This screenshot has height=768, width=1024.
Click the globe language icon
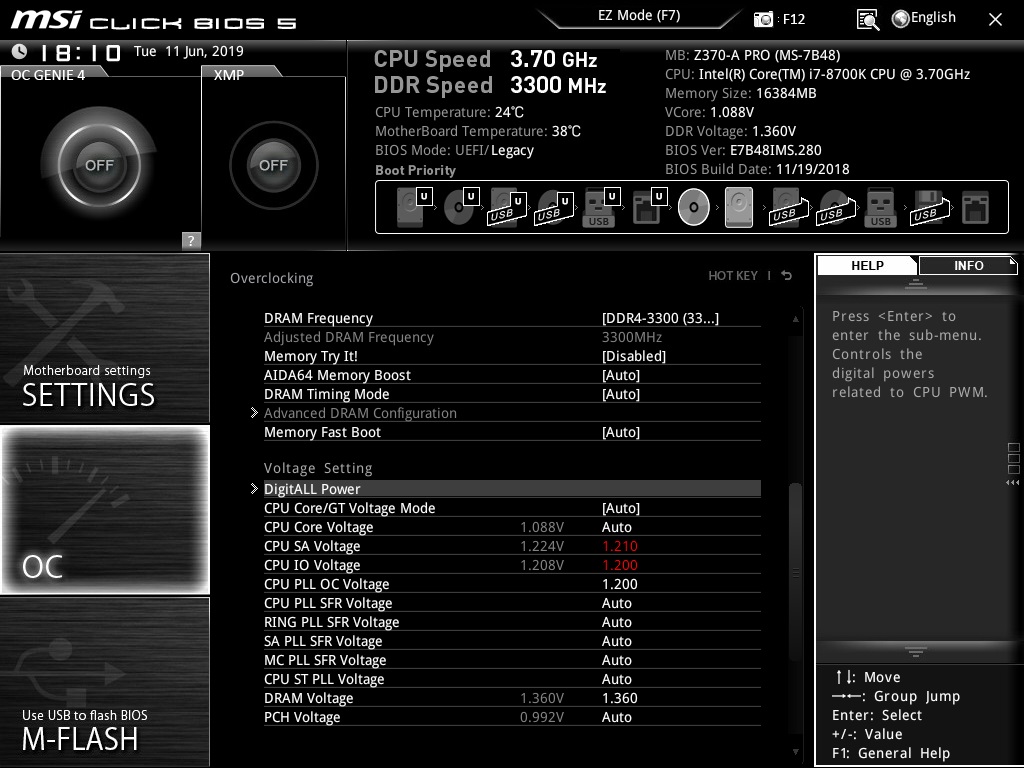(900, 19)
